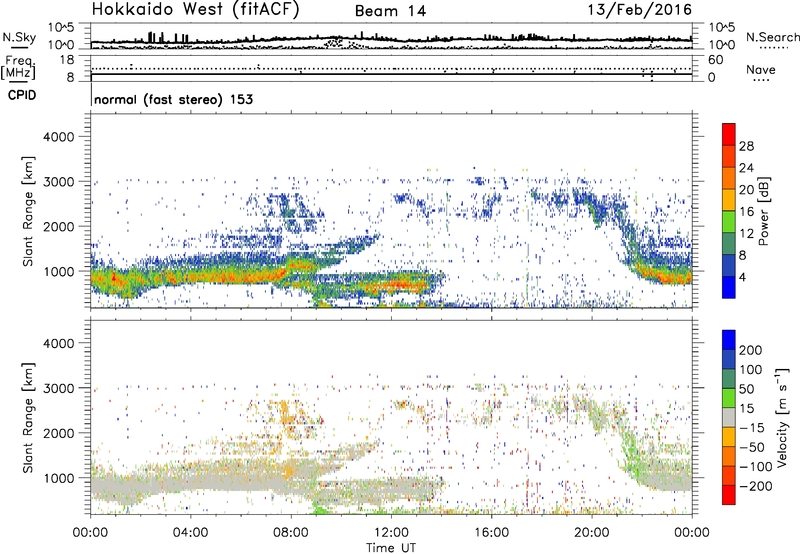This screenshot has height=554, width=800.
Task: Select the 'Beam 14' label
Action: (x=390, y=11)
